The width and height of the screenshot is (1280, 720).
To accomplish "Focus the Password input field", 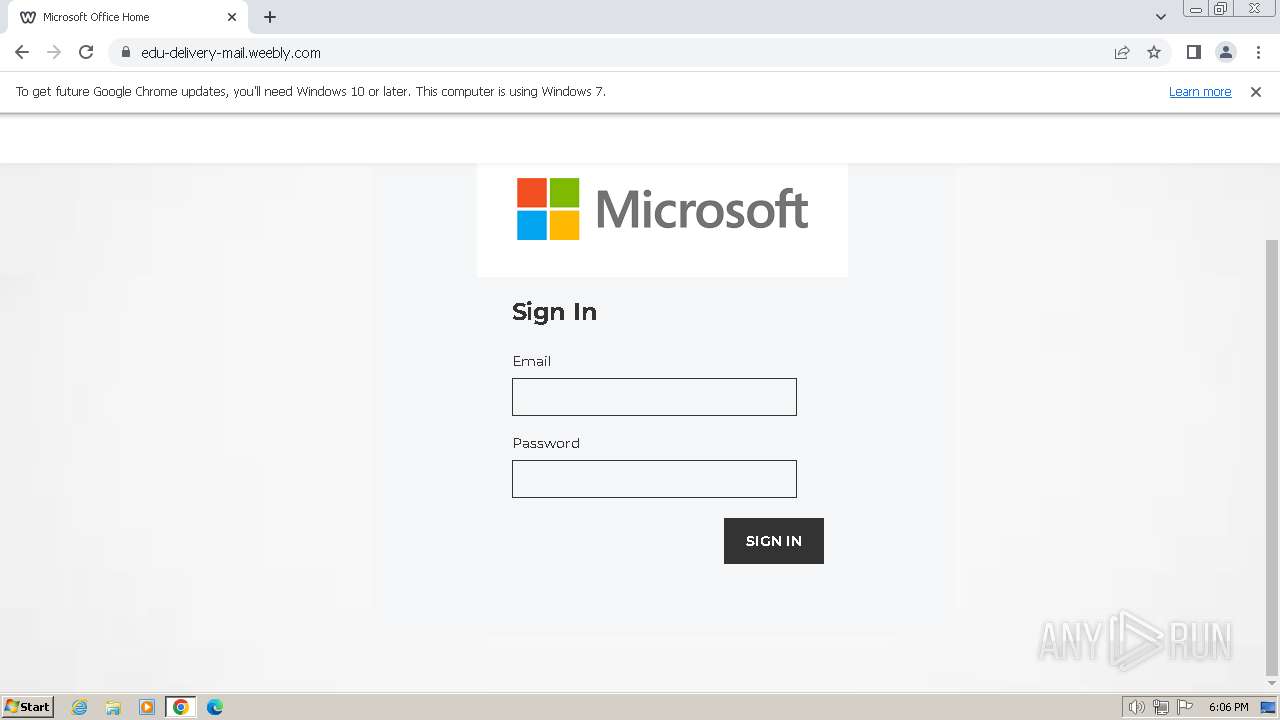I will click(654, 479).
